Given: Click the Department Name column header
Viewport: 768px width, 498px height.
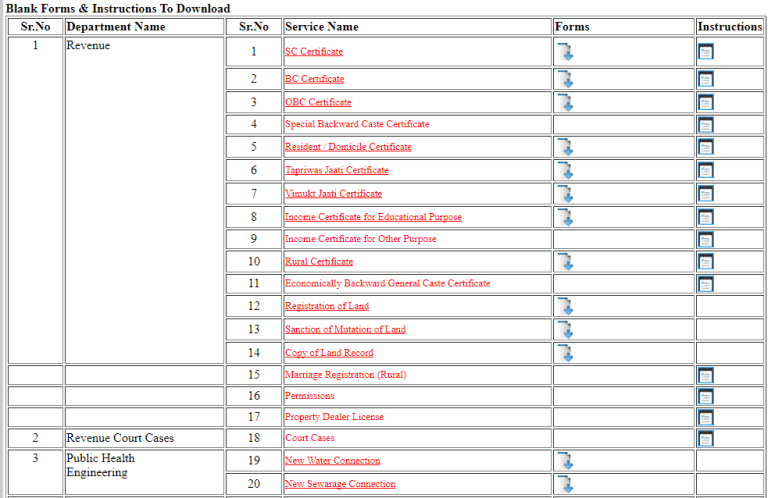Looking at the screenshot, I should coord(144,27).
